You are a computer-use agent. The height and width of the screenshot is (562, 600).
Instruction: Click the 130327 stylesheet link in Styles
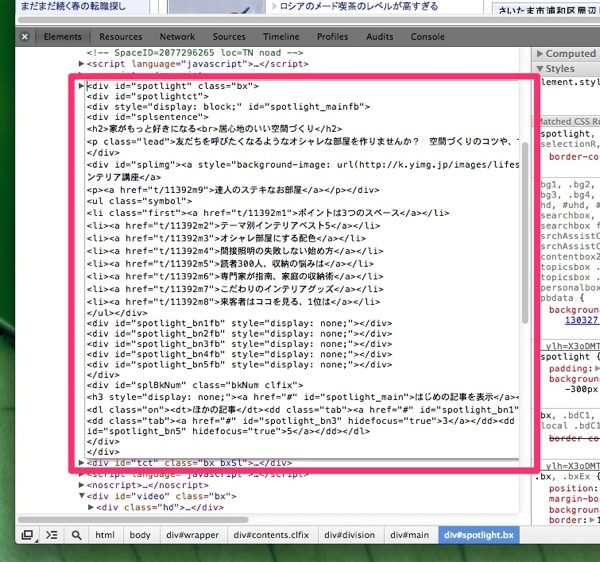tap(582, 320)
